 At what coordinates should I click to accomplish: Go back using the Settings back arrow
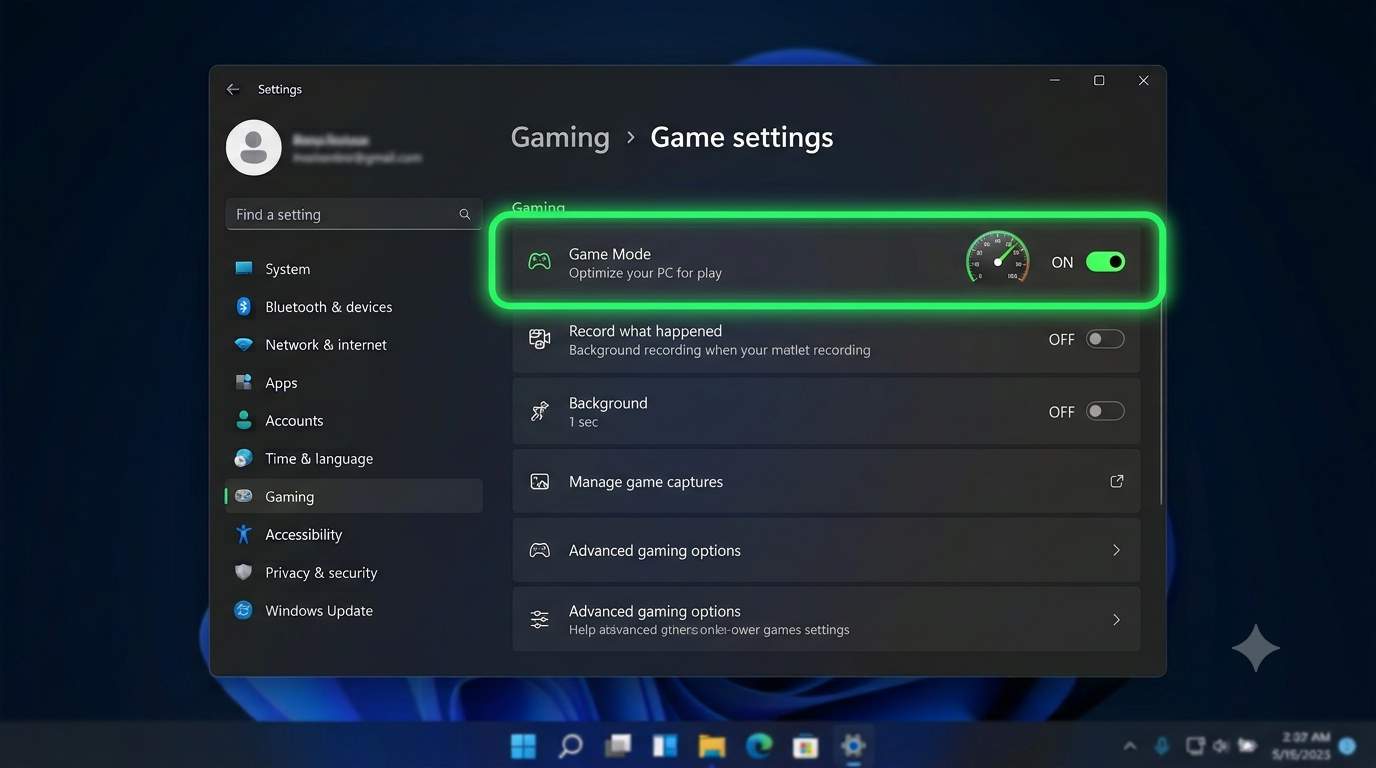coord(233,89)
